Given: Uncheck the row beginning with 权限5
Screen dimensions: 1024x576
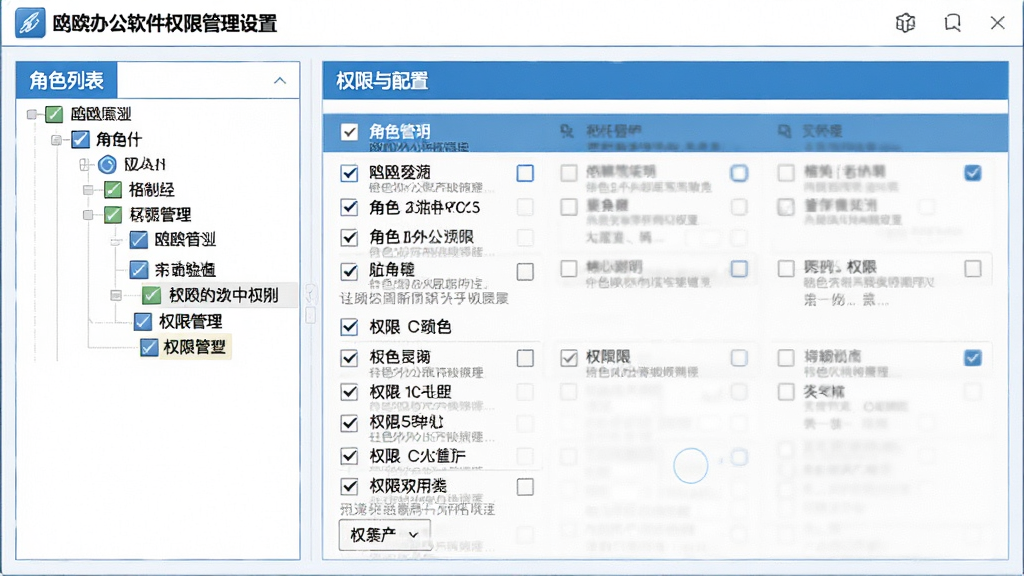Looking at the screenshot, I should [349, 423].
